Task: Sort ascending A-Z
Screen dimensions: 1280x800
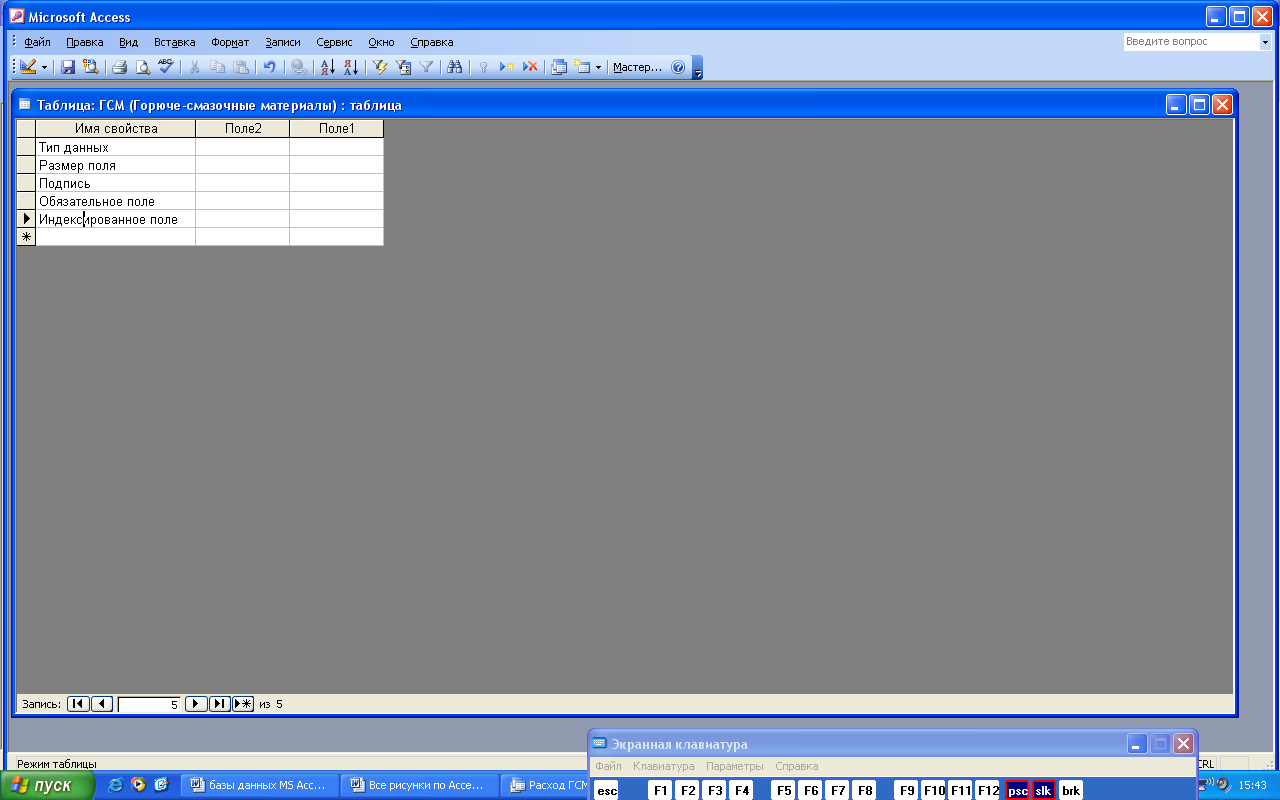Action: click(x=327, y=67)
